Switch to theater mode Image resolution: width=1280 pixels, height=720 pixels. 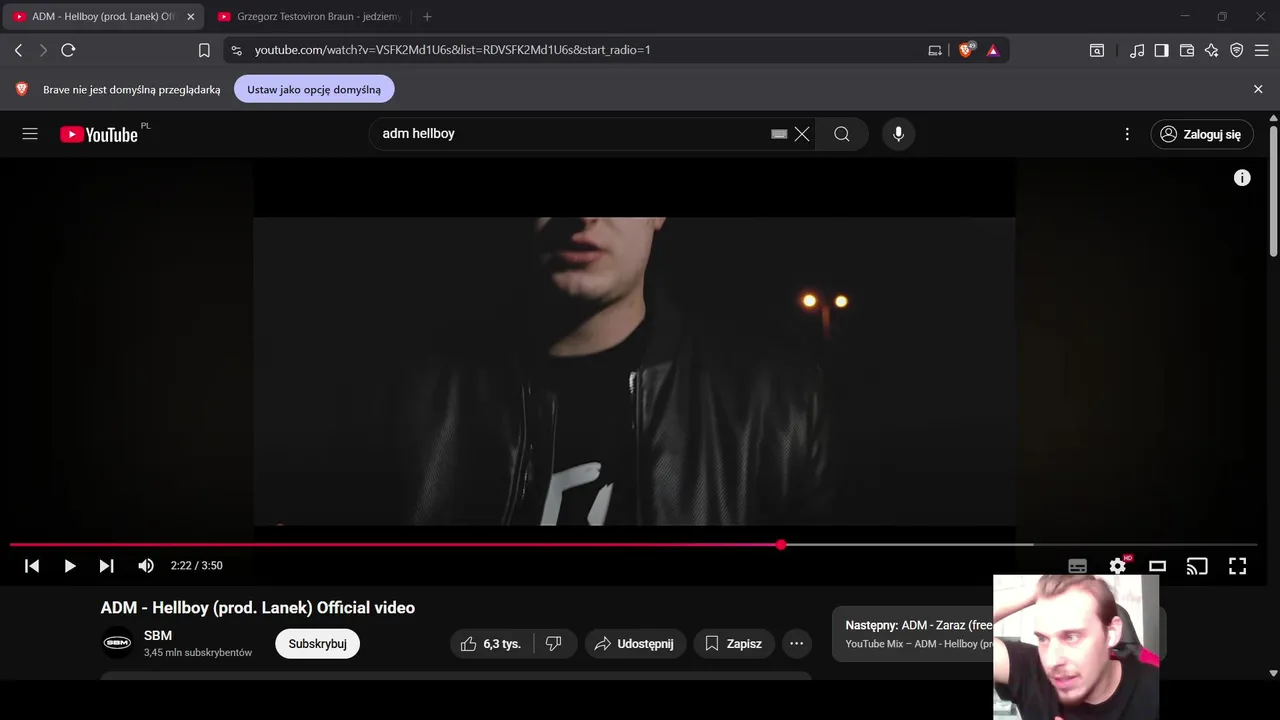[x=1157, y=566]
